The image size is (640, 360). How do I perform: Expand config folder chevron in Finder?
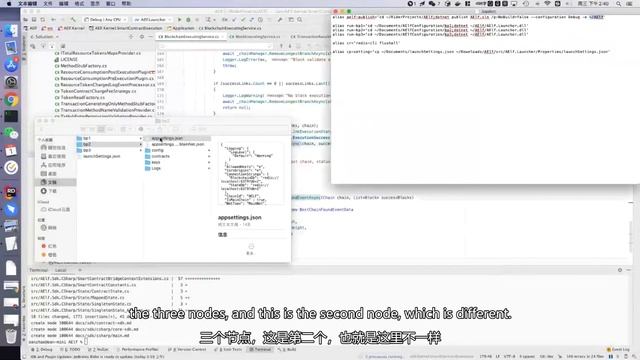coord(209,150)
